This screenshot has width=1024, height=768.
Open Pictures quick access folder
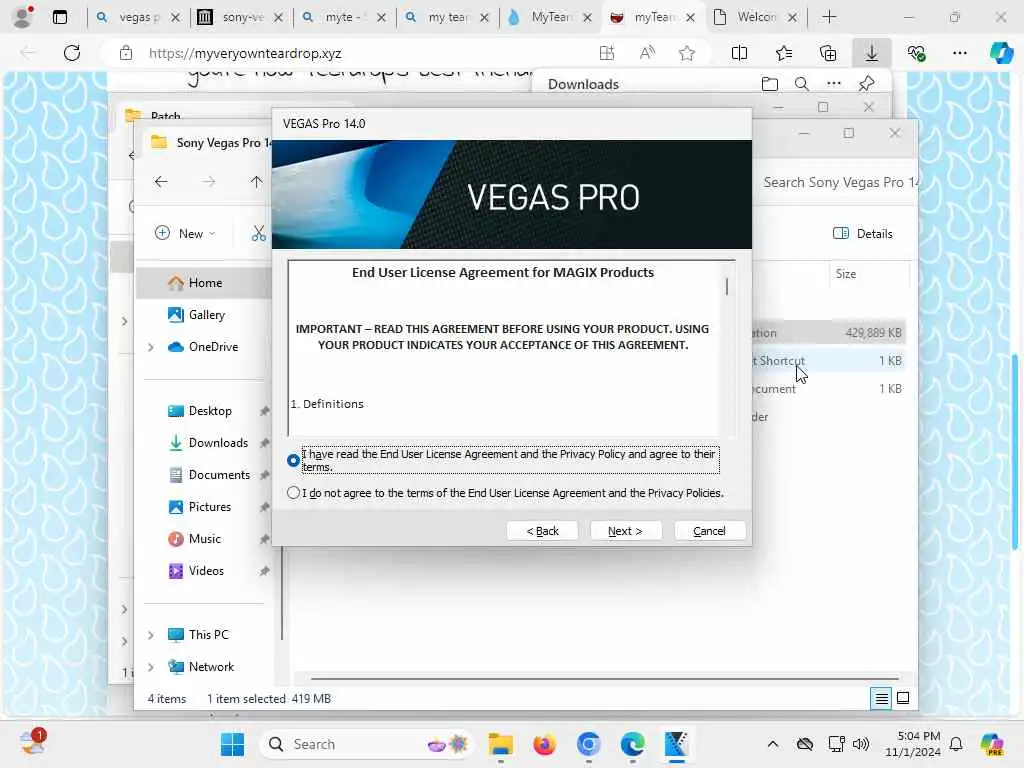pyautogui.click(x=210, y=507)
